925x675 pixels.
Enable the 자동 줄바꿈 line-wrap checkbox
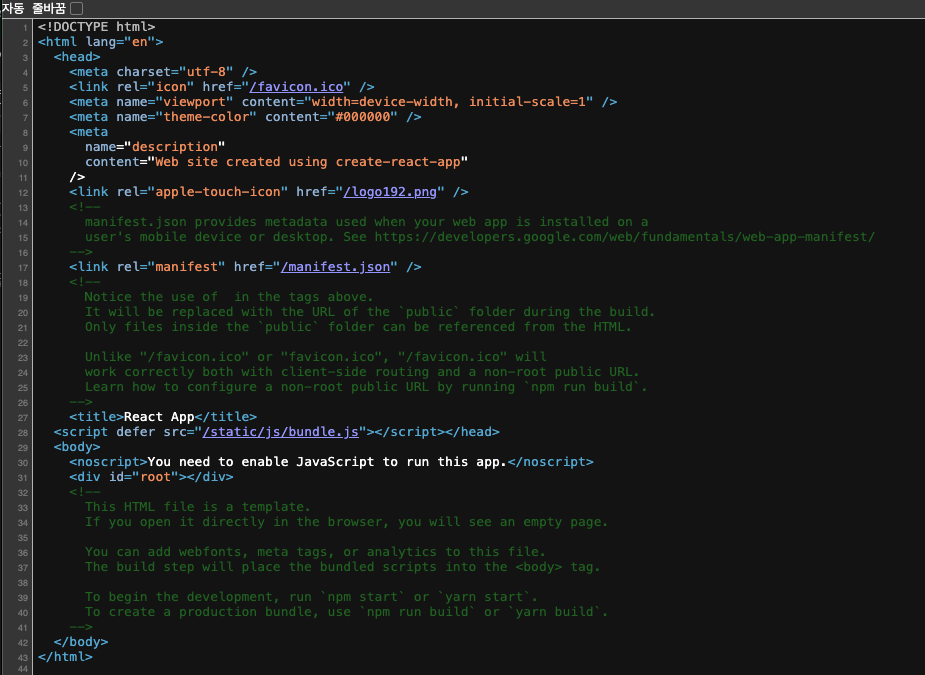coord(77,8)
